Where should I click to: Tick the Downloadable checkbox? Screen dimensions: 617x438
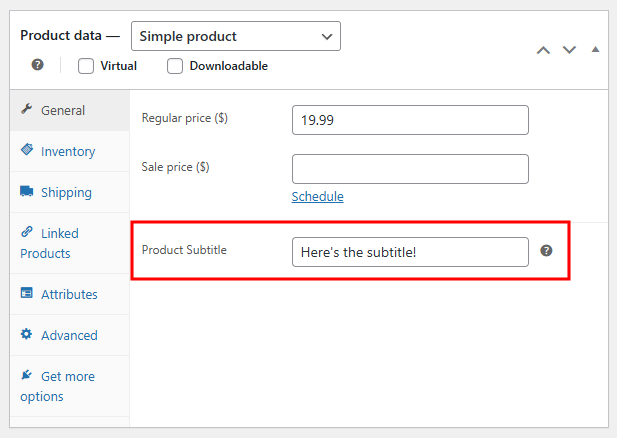(175, 66)
